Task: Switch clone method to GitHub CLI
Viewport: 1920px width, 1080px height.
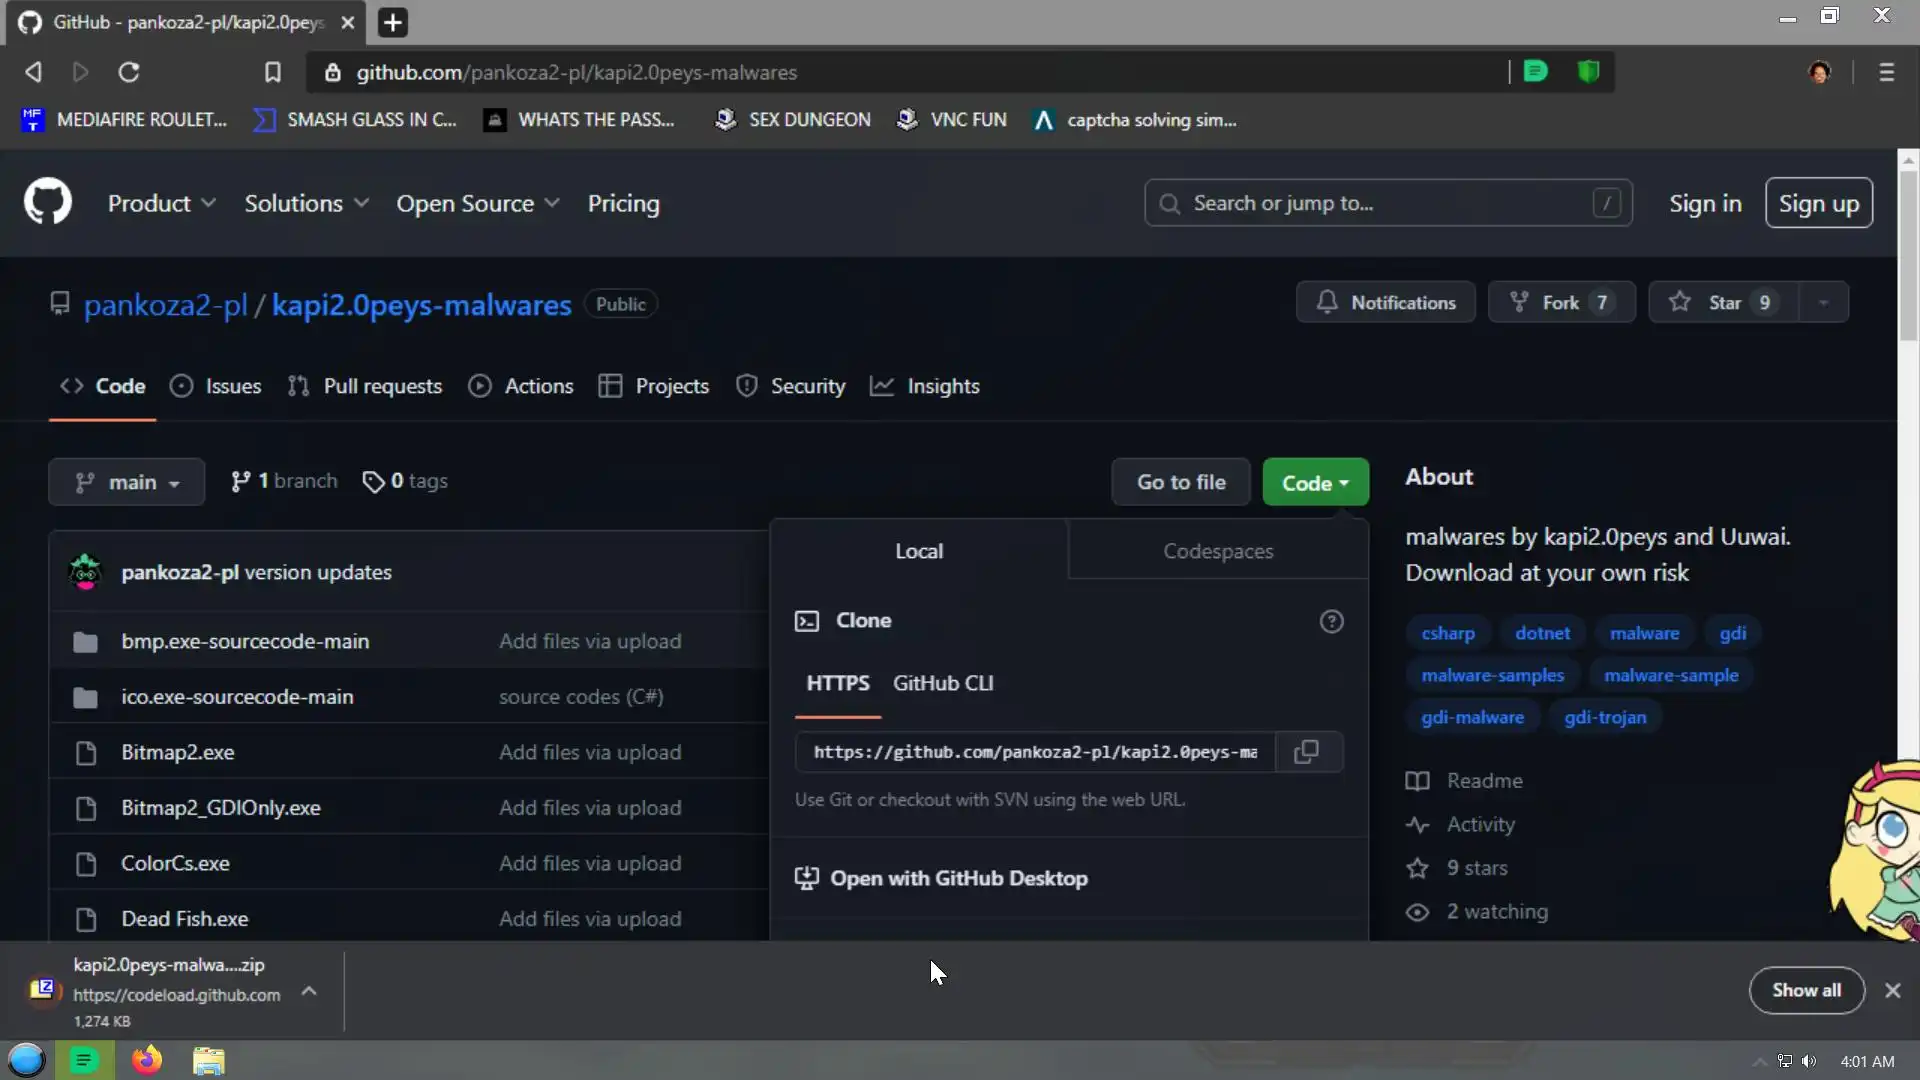Action: (942, 683)
